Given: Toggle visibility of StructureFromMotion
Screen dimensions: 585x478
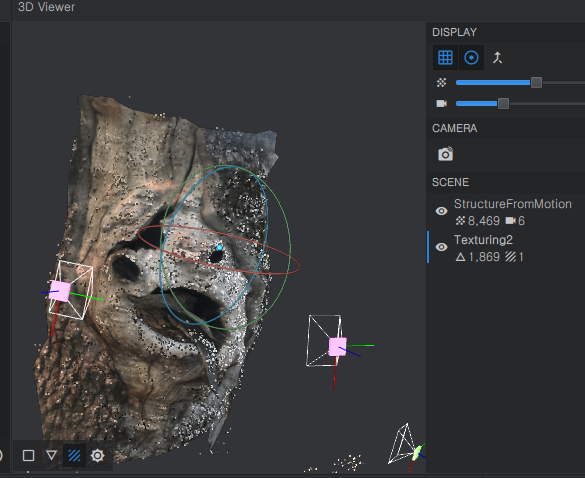Looking at the screenshot, I should (441, 211).
